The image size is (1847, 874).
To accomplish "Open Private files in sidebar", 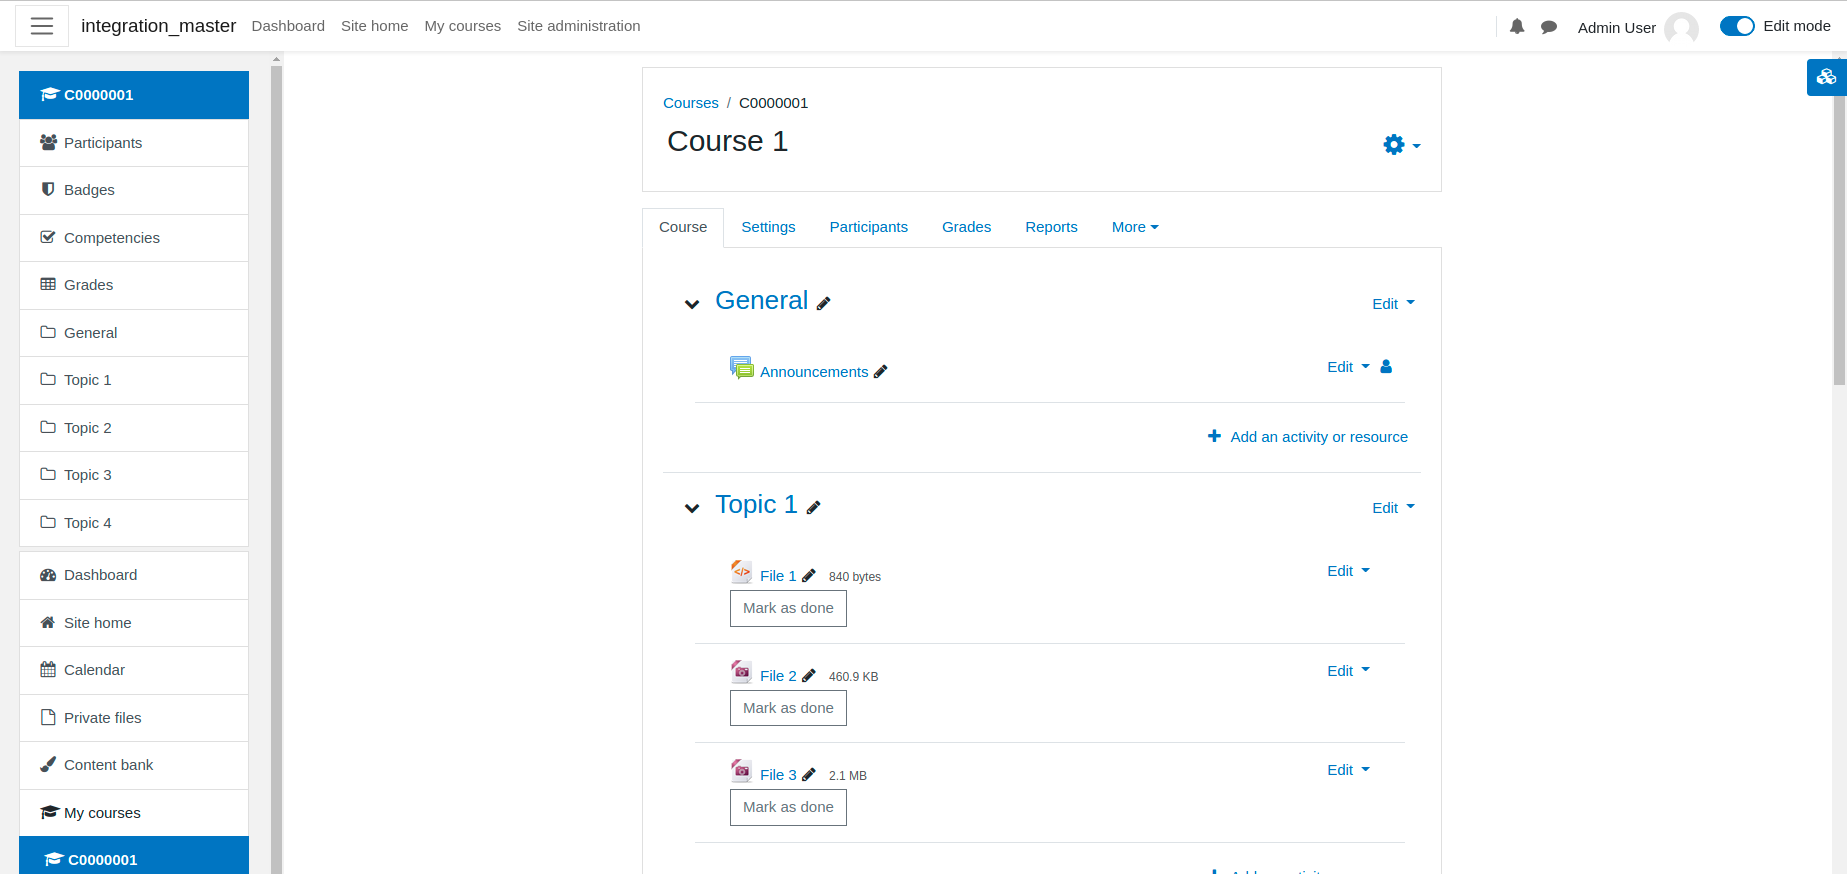I will tap(134, 718).
